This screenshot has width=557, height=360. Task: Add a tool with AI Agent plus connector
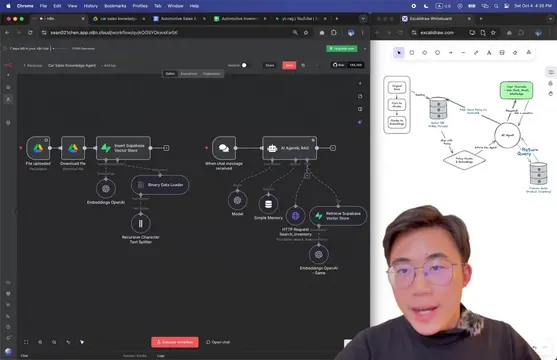pyautogui.click(x=307, y=175)
